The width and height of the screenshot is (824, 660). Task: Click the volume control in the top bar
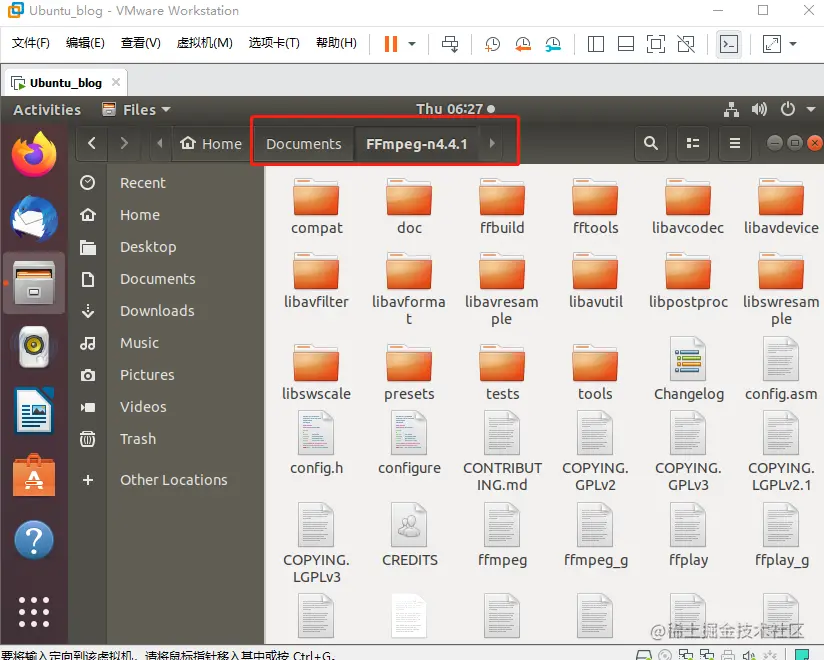click(759, 110)
